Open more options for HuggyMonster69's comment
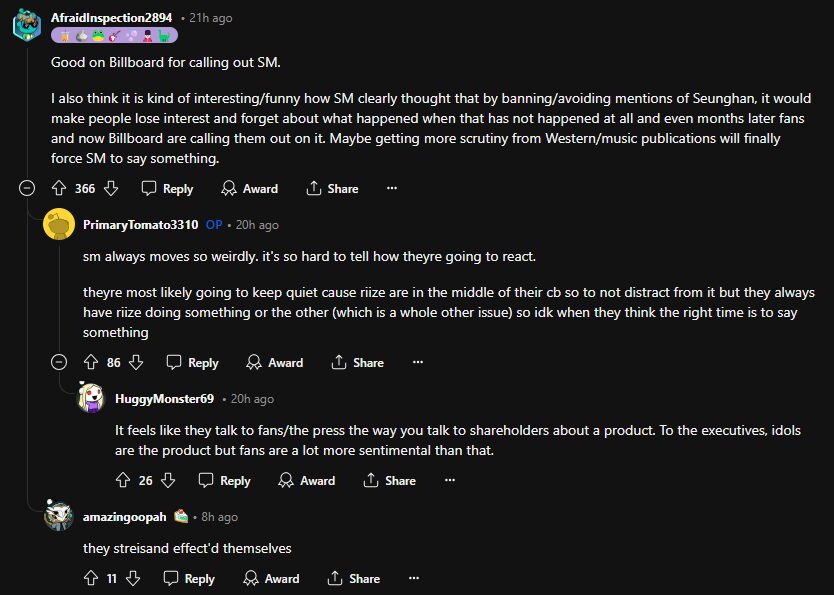834x595 pixels. [450, 480]
